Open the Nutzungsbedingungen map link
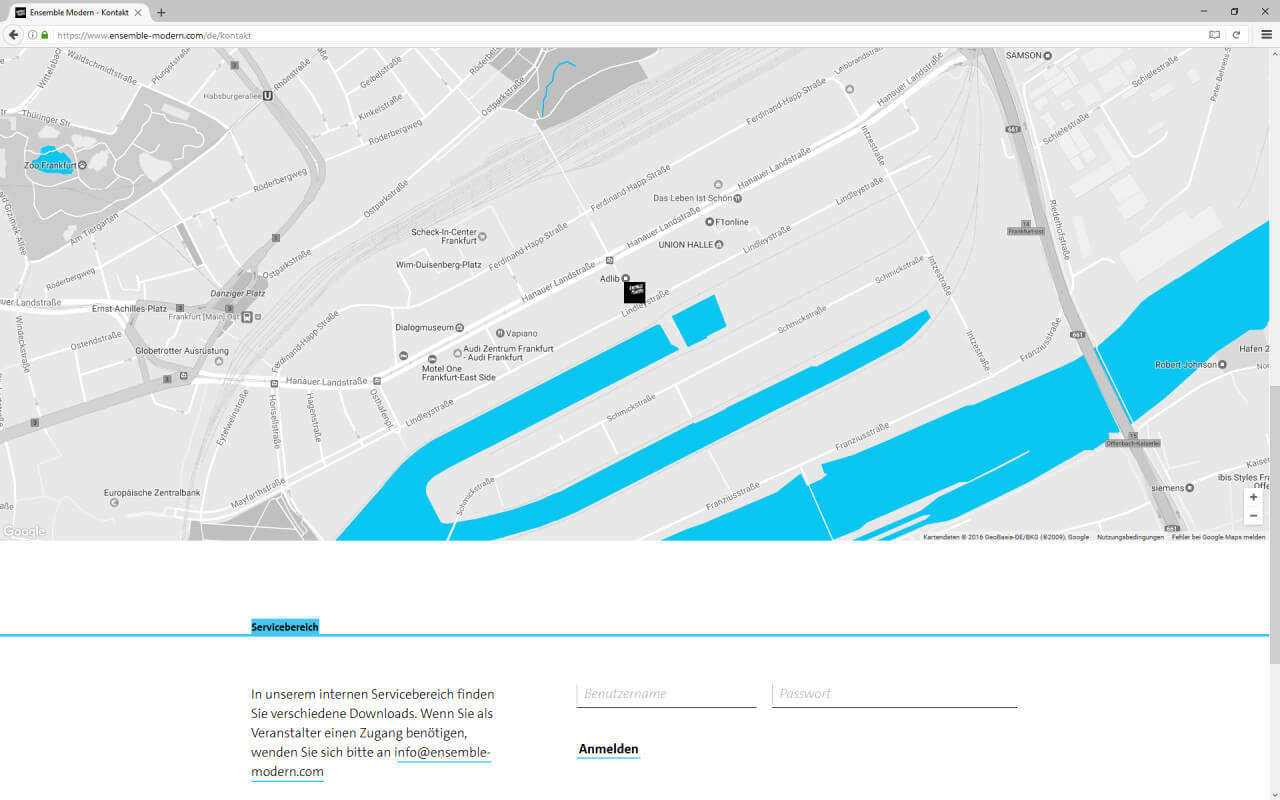1280x800 pixels. click(1130, 537)
